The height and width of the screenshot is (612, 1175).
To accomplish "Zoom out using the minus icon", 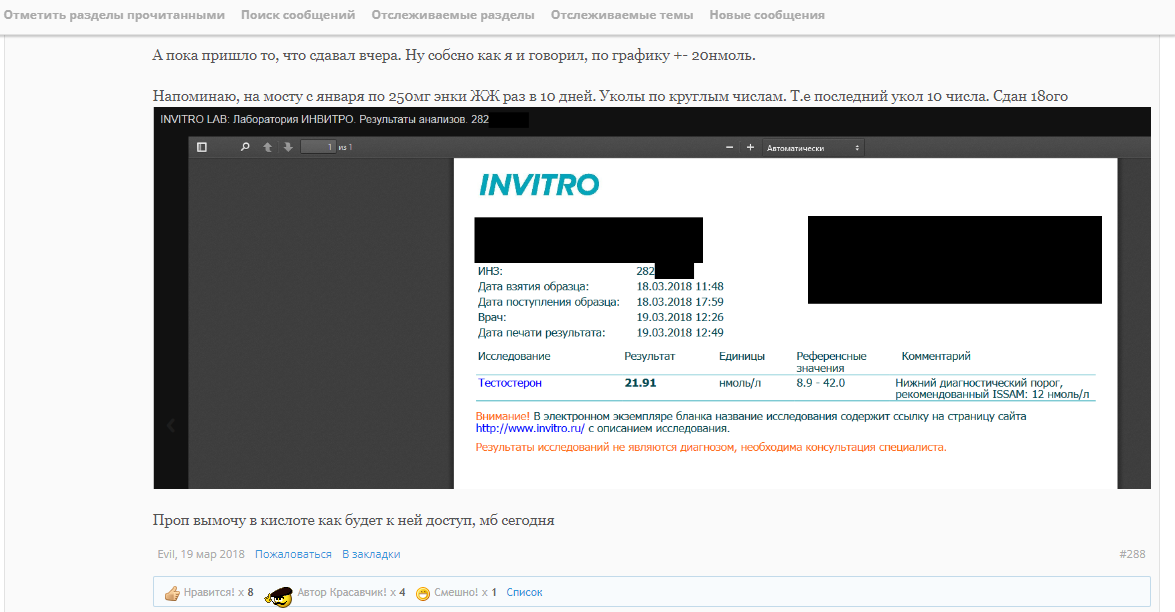I will coord(730,147).
